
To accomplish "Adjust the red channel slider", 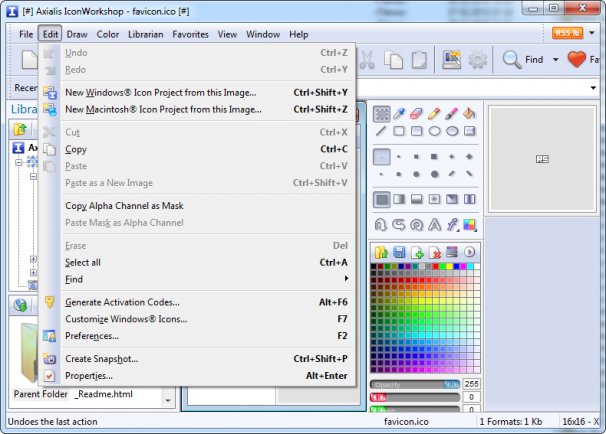I will (415, 398).
